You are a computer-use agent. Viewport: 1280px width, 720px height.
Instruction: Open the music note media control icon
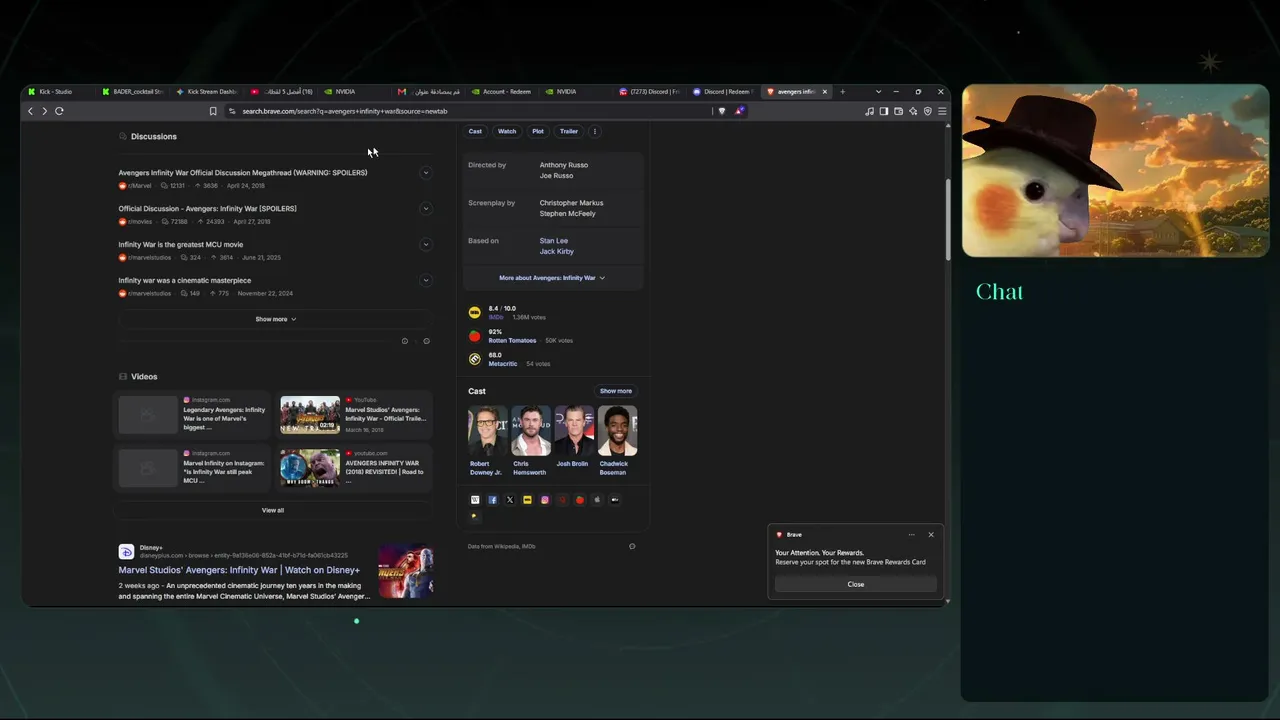(869, 111)
